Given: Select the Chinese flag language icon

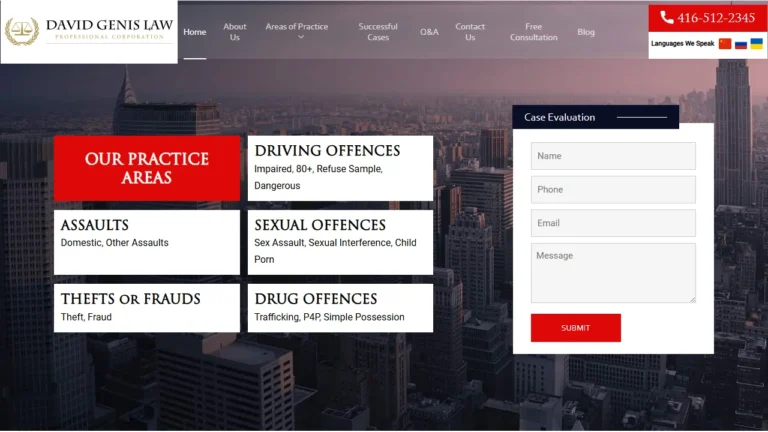Looking at the screenshot, I should tap(725, 44).
